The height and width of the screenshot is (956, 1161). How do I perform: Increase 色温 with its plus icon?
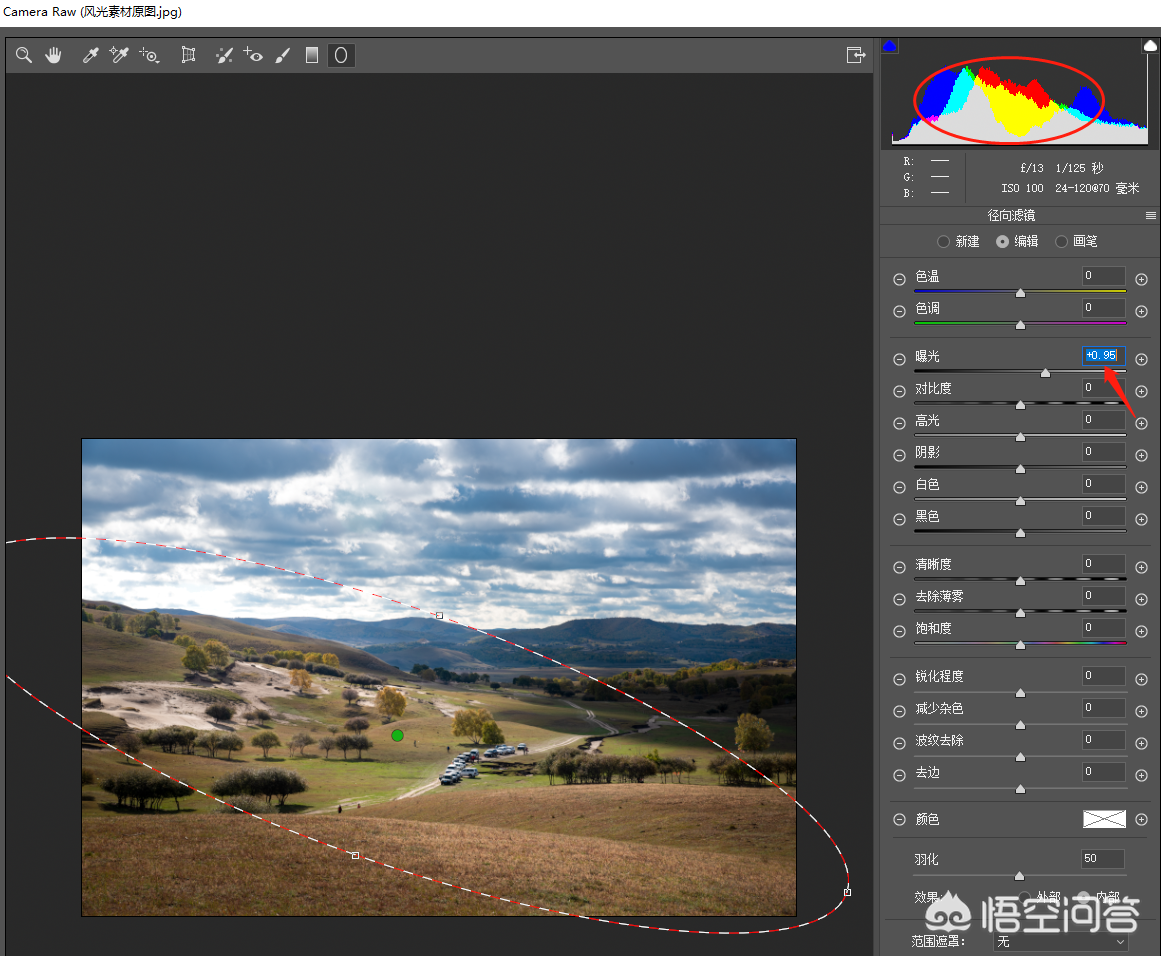[1142, 279]
